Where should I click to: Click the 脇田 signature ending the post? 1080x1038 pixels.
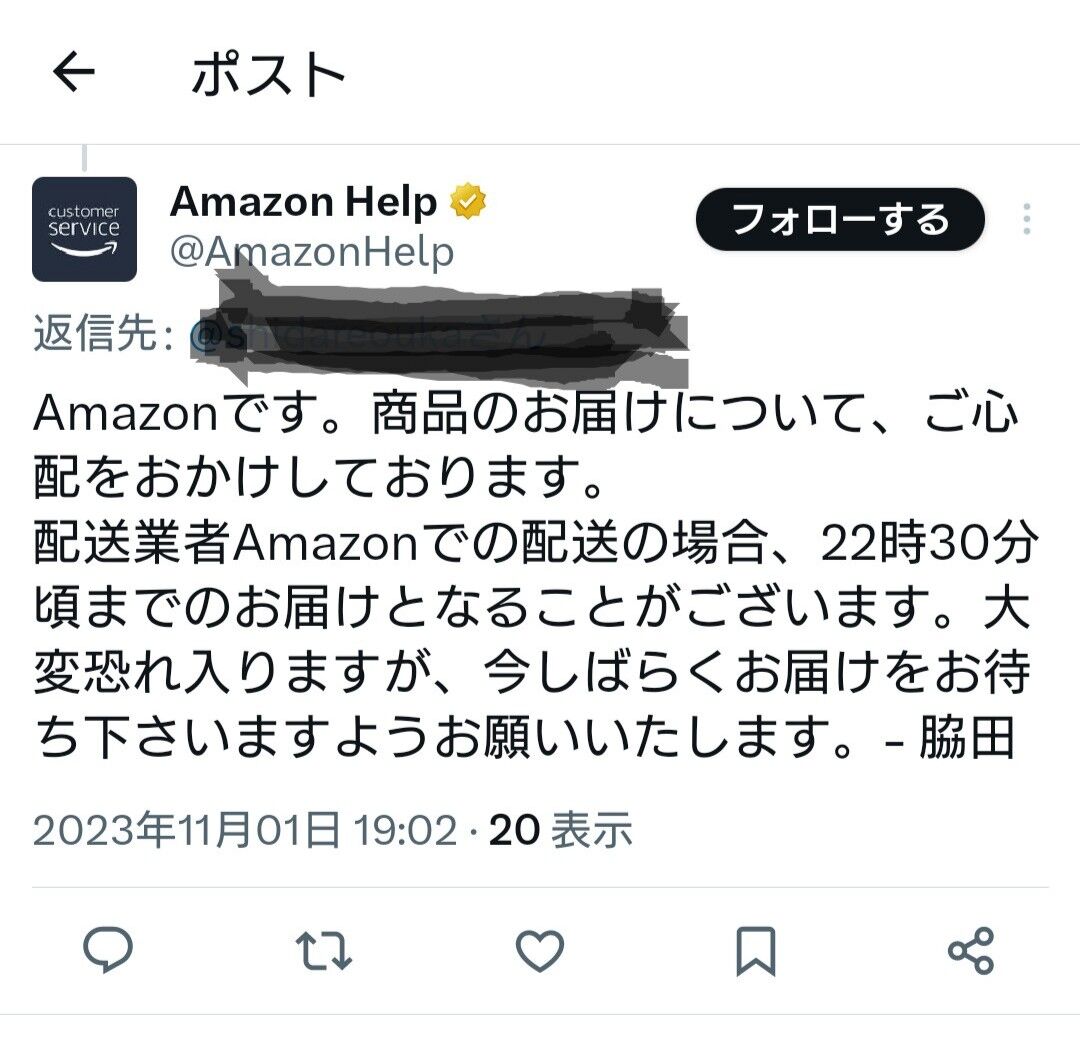pos(967,737)
